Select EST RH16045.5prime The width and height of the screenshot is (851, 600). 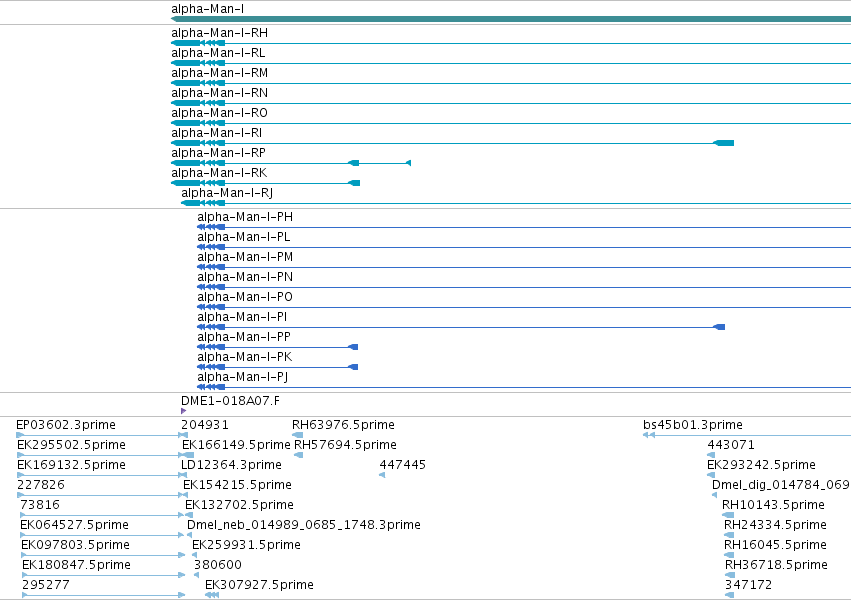(776, 545)
